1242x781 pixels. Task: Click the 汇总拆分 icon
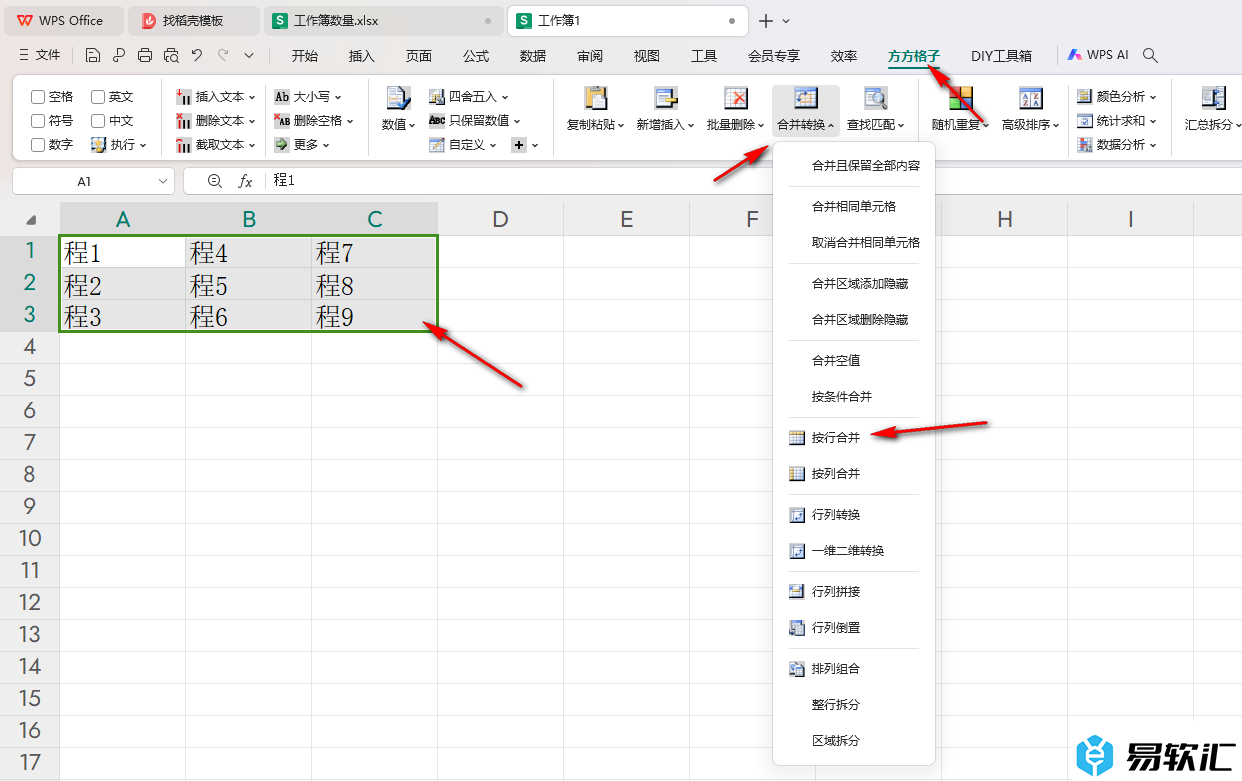pos(1214,98)
